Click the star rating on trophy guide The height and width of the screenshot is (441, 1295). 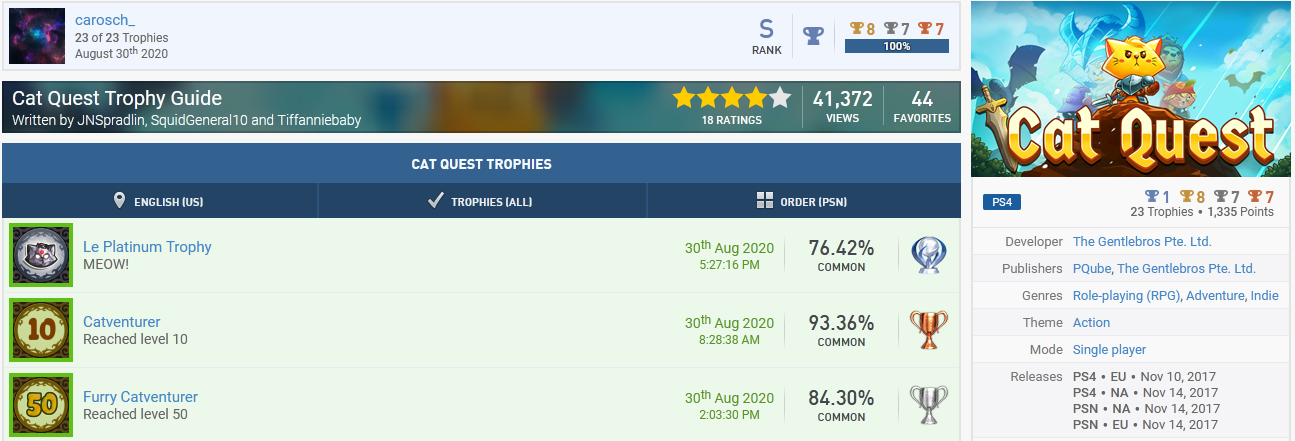click(732, 98)
